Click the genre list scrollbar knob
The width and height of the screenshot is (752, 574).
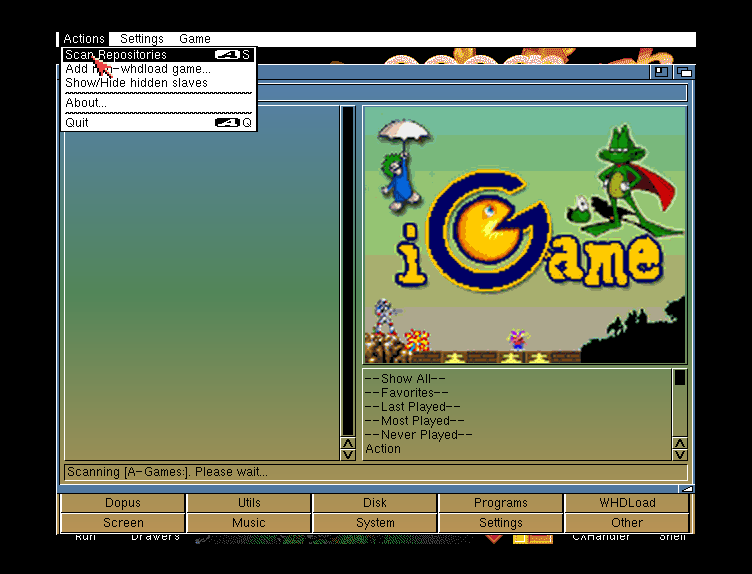(680, 378)
